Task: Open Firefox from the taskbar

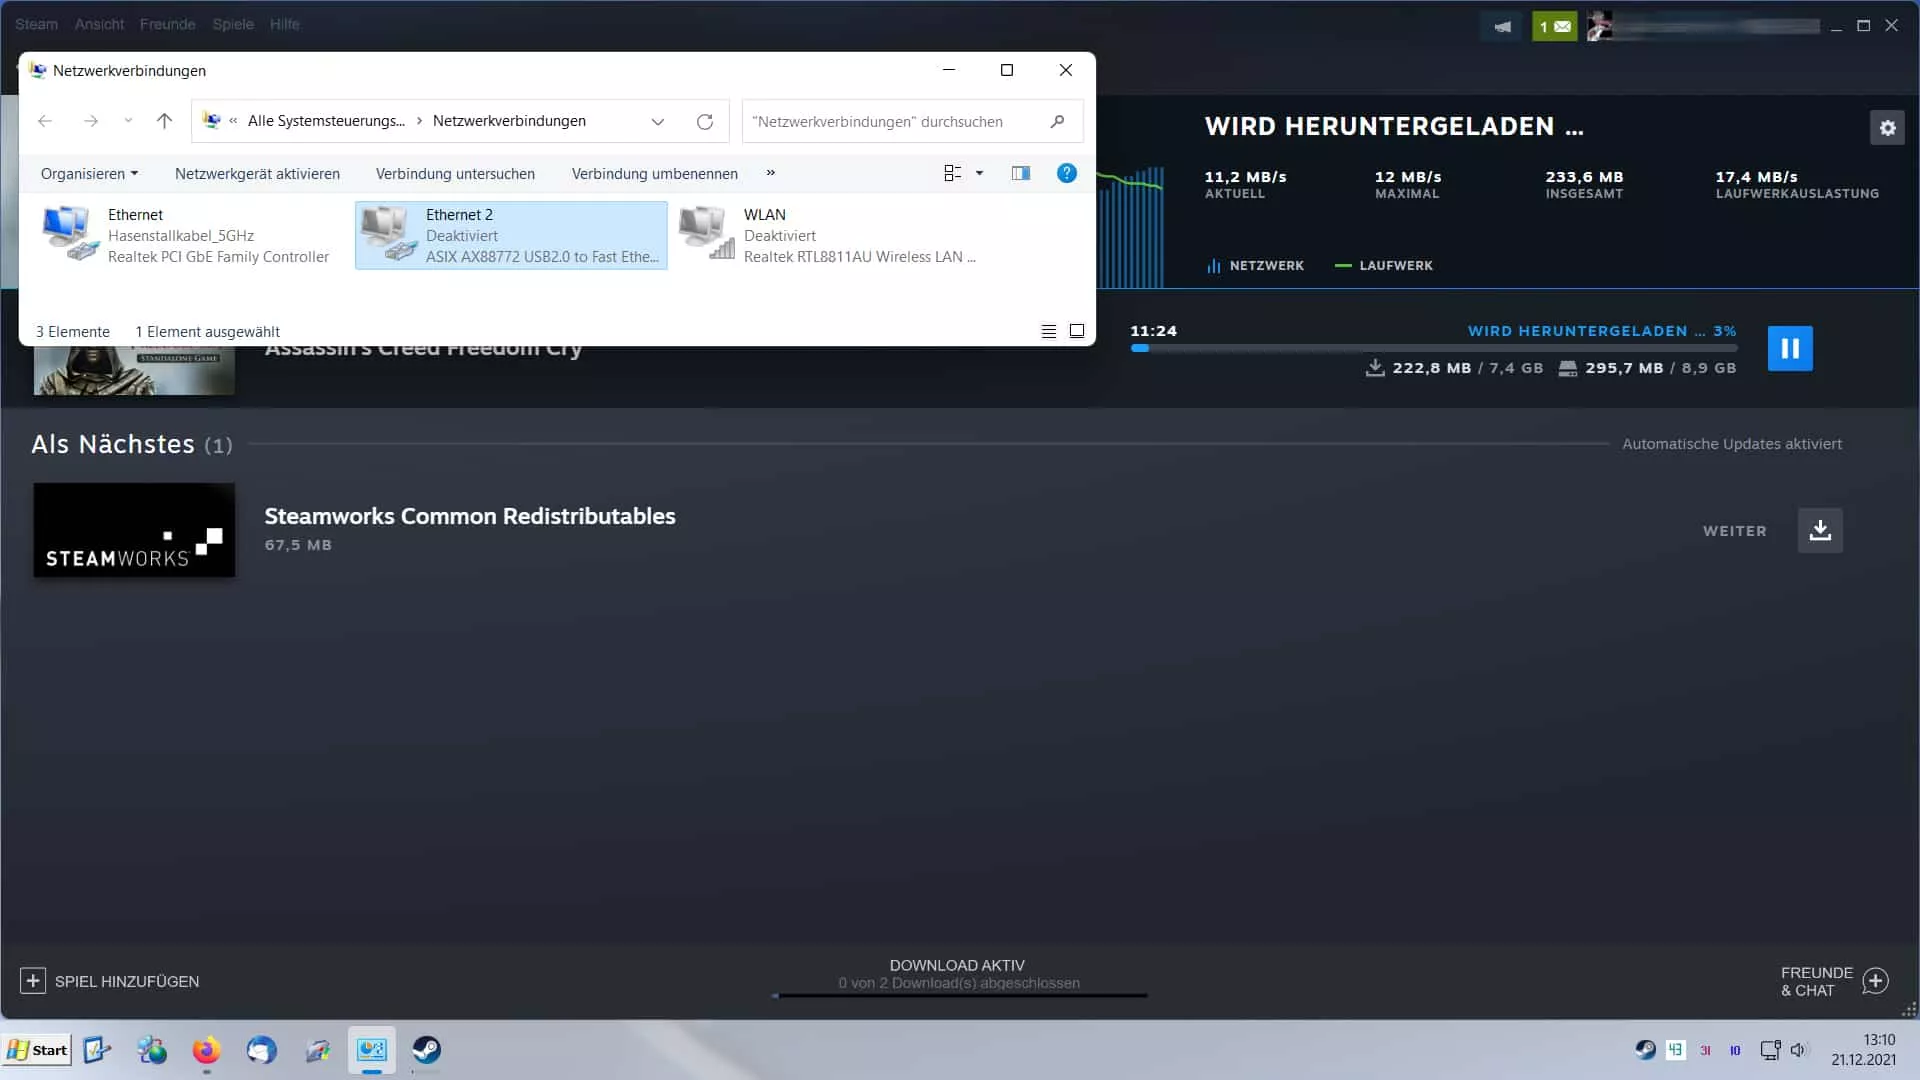Action: (206, 1050)
